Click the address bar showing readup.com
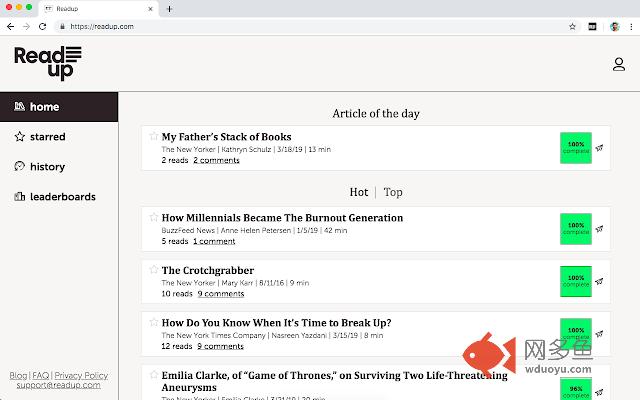Viewport: 640px width, 400px height. [x=318, y=27]
